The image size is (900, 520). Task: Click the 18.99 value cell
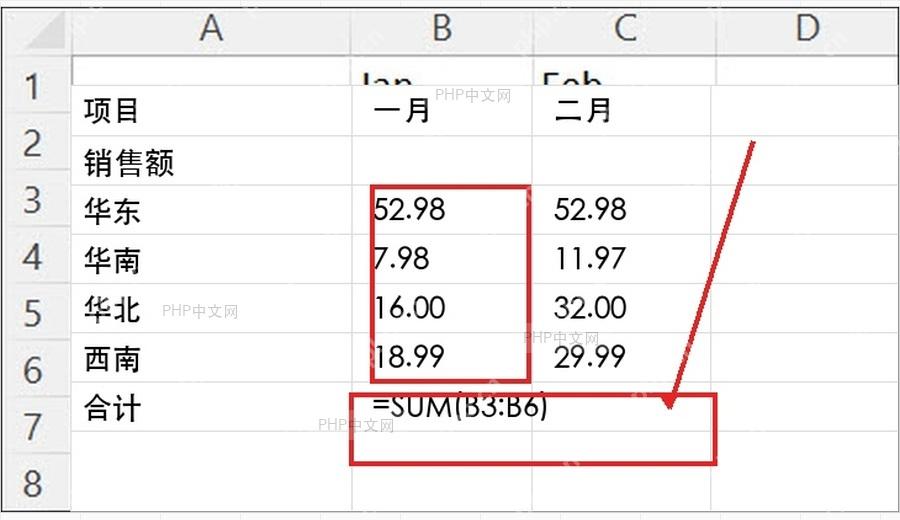(442, 358)
